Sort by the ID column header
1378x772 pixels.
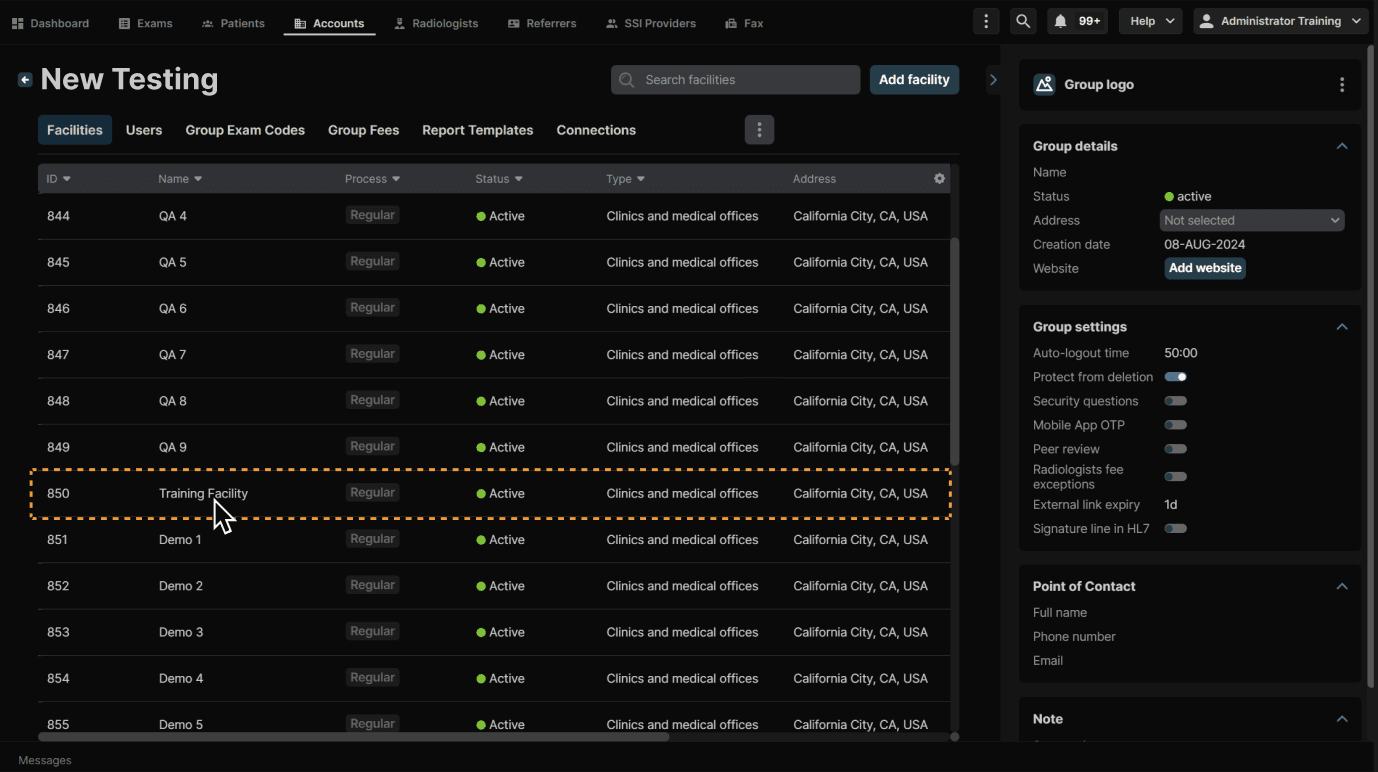pos(59,179)
